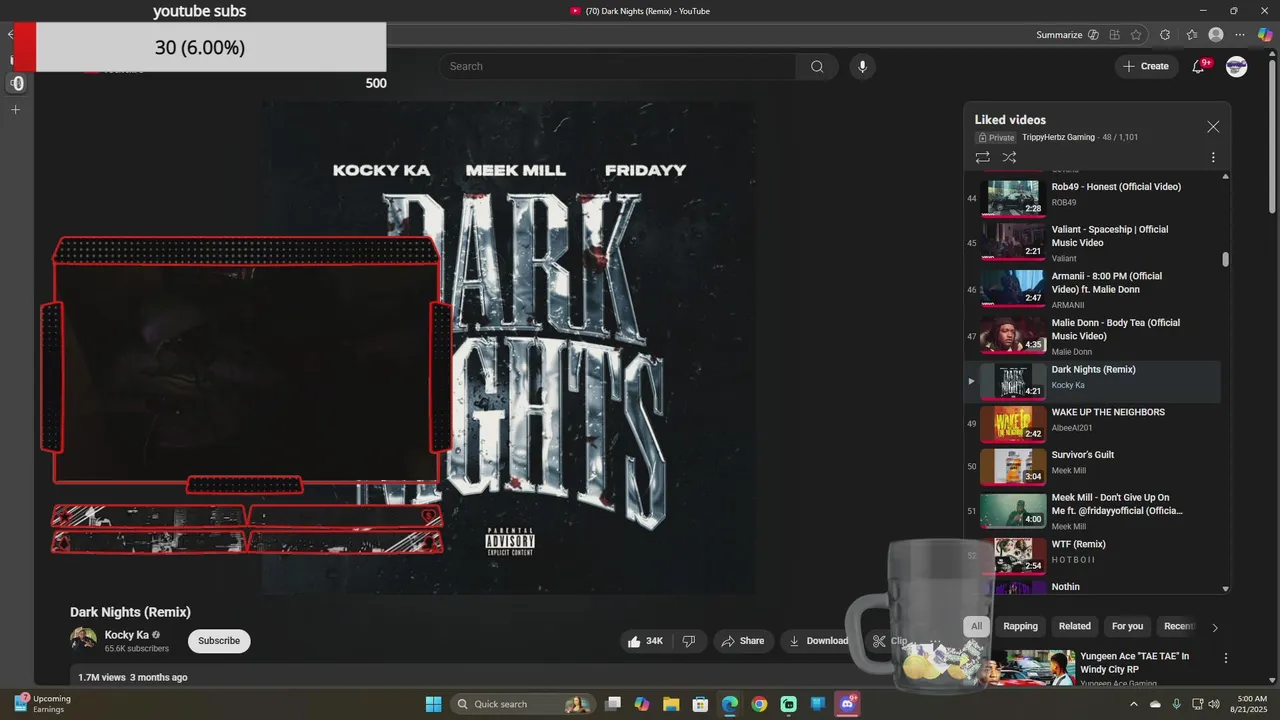Viewport: 1280px width, 720px height.
Task: Open Edge profile avatar
Action: [1216, 34]
